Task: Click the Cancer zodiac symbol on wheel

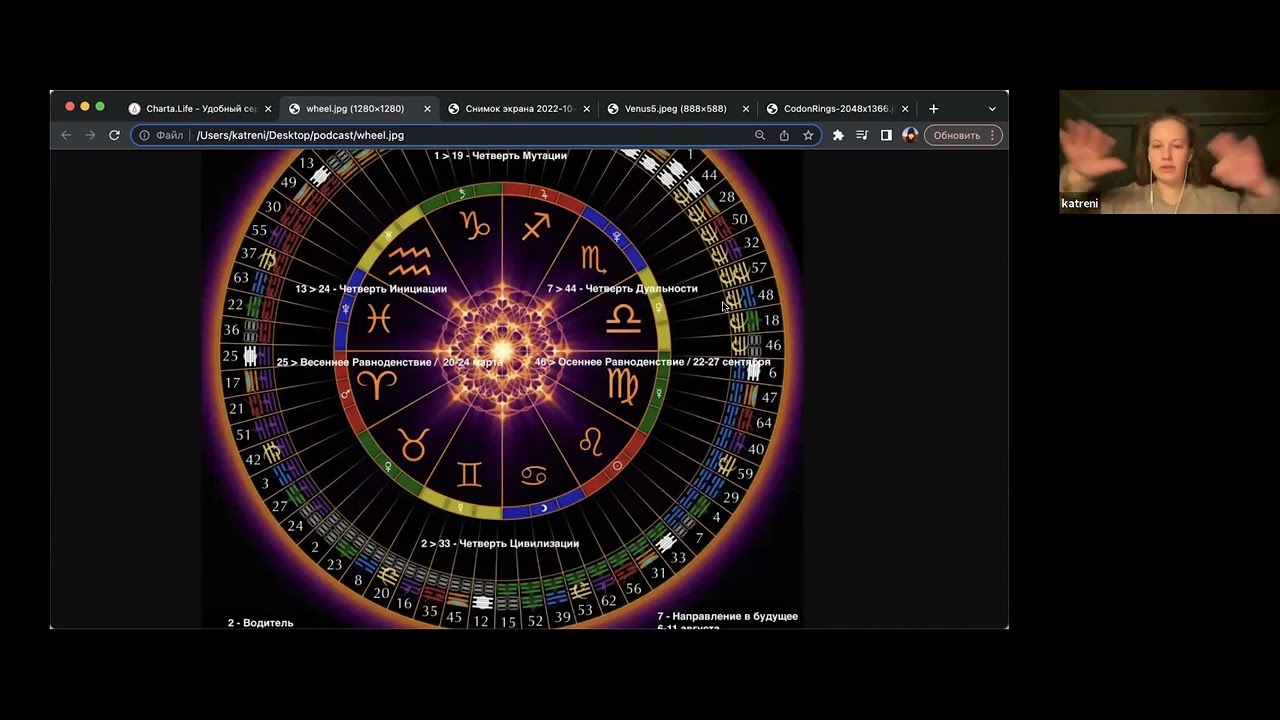Action: tap(533, 476)
